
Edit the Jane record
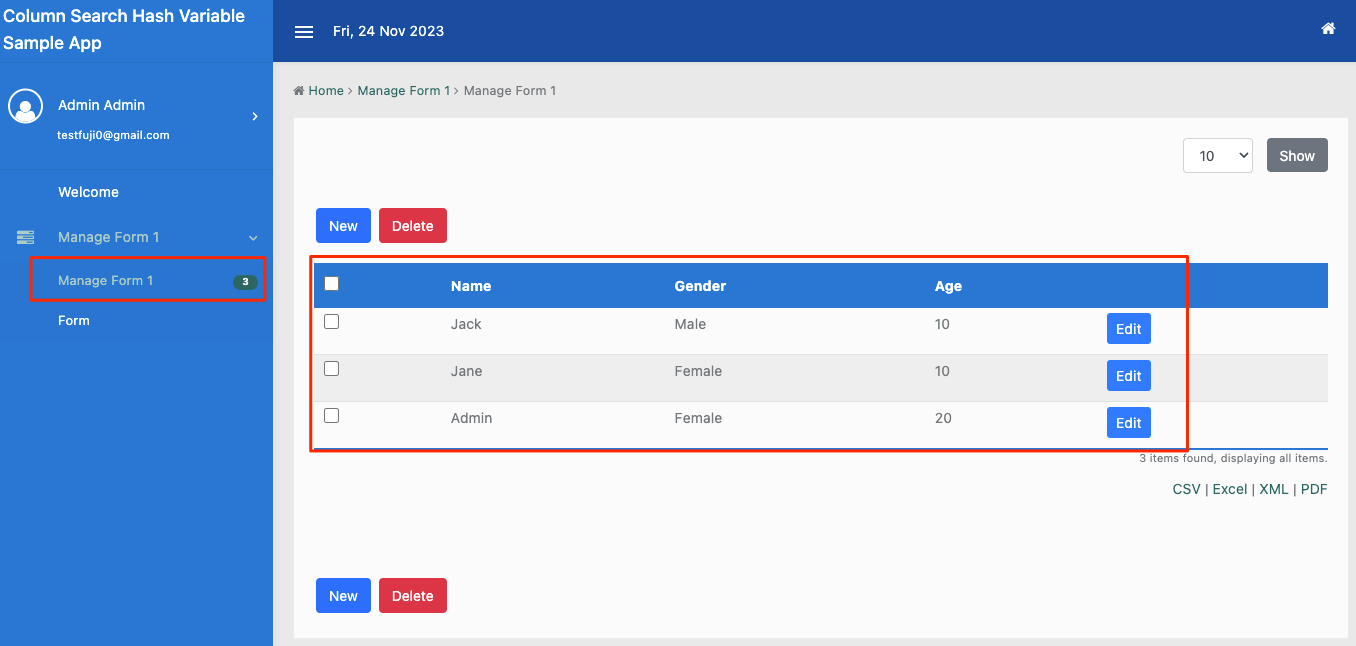[1128, 376]
